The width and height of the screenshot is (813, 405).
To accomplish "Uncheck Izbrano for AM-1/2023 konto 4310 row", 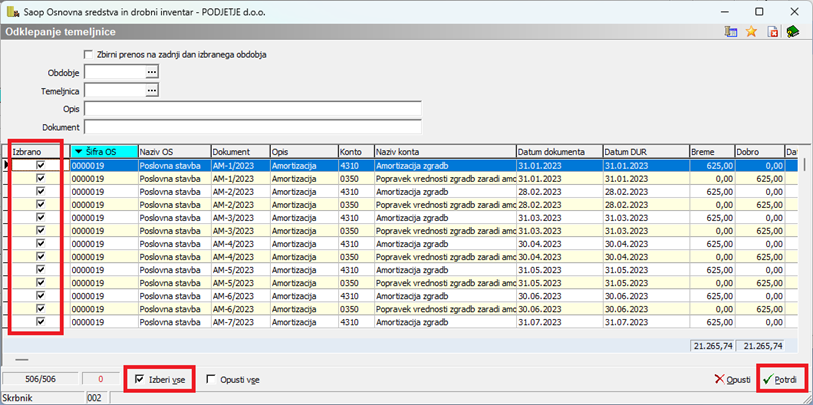I will point(40,165).
